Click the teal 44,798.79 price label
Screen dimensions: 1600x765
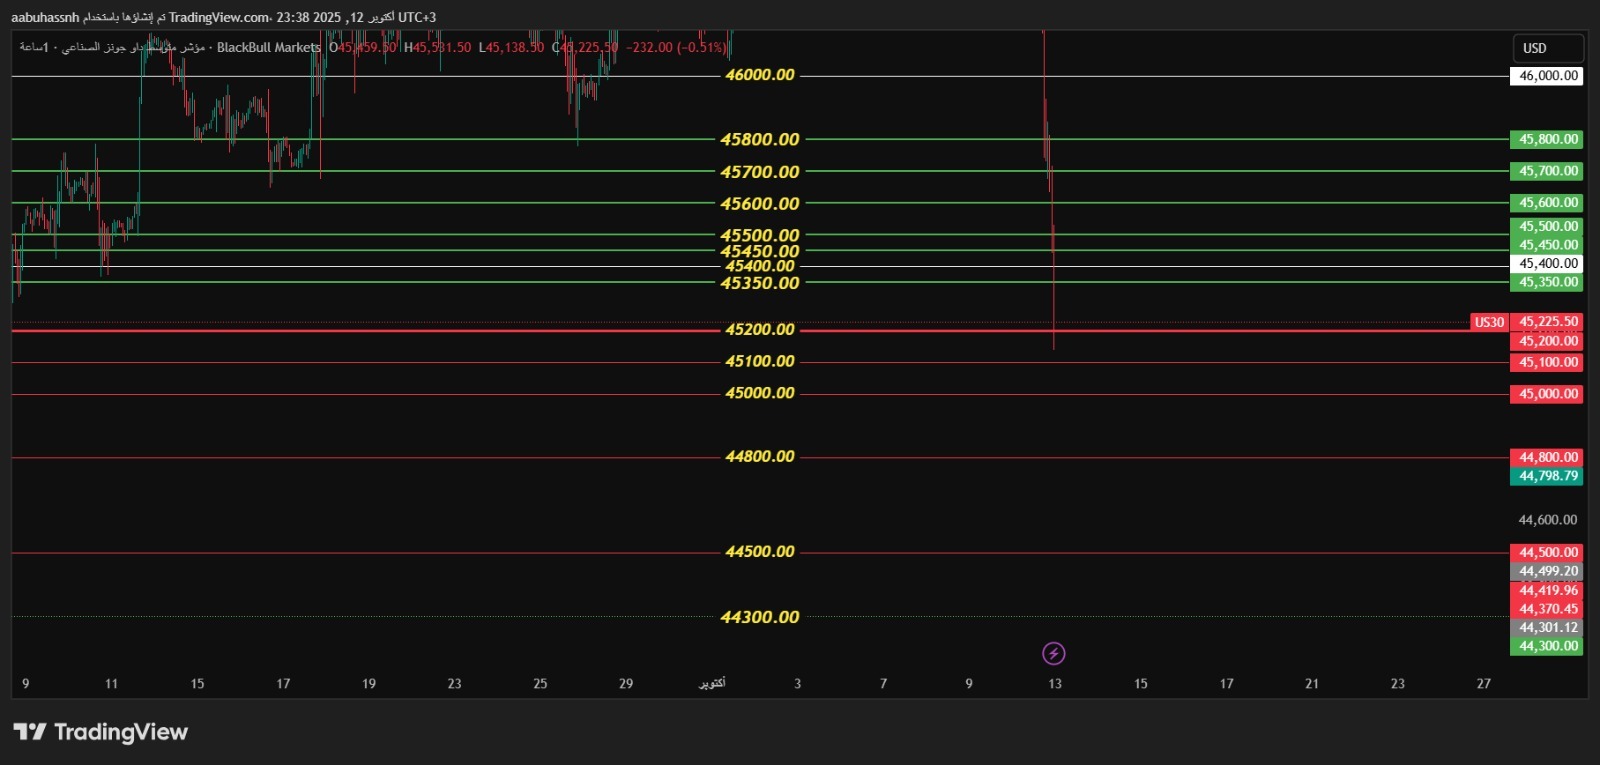[1547, 476]
